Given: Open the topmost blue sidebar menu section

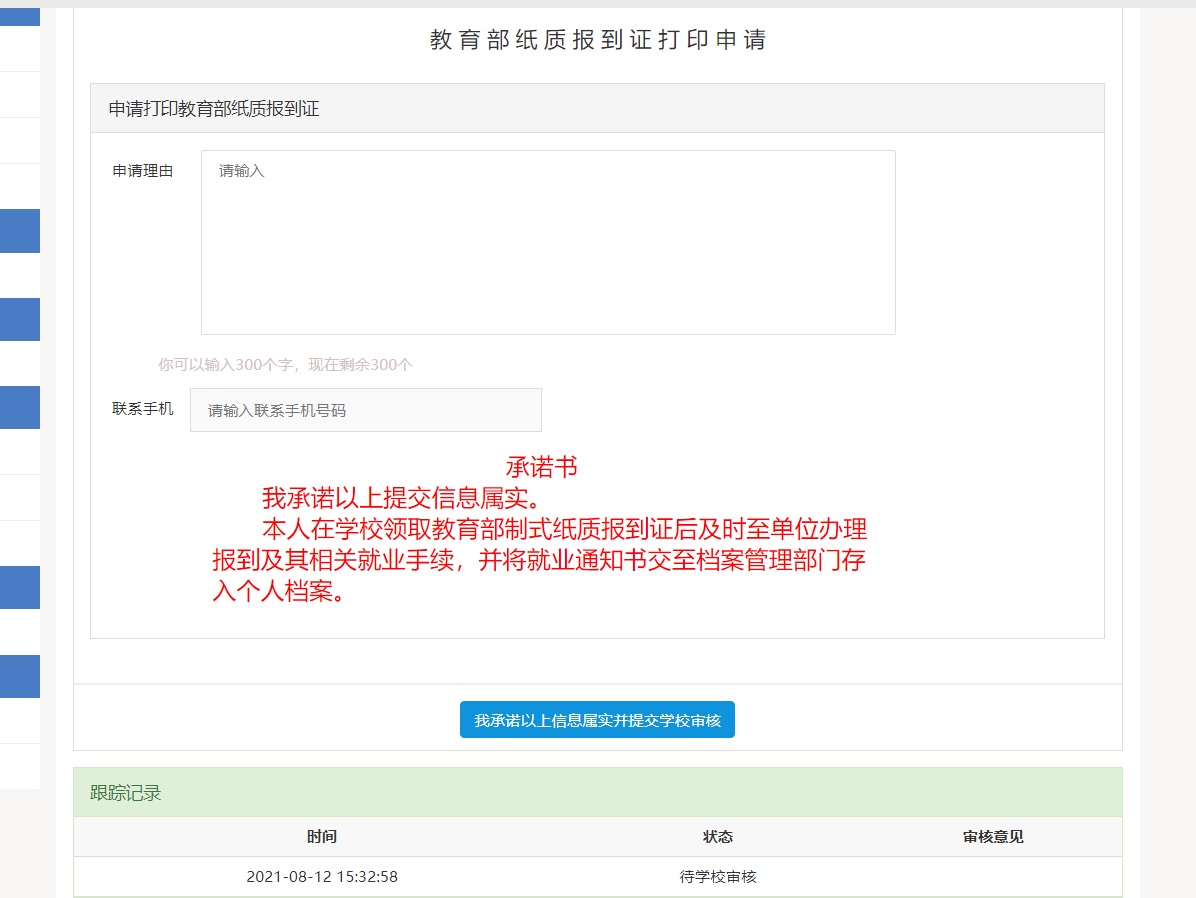Looking at the screenshot, I should point(20,17).
